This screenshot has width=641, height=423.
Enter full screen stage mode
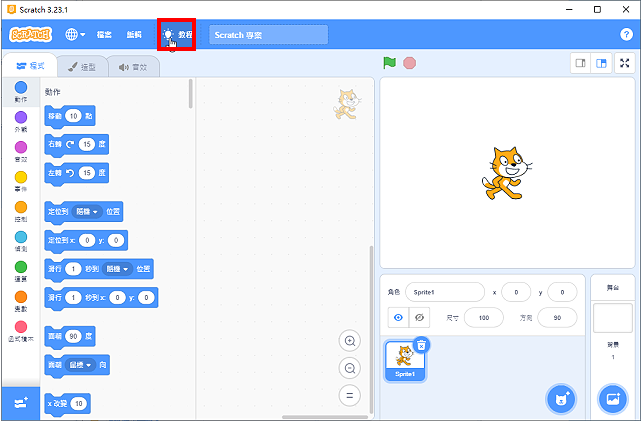(x=625, y=63)
